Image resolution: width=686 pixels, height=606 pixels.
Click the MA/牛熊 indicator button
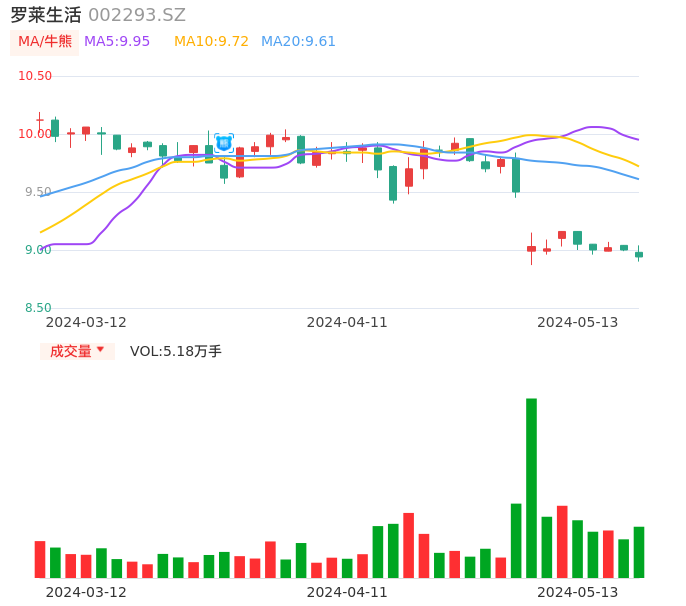point(45,42)
